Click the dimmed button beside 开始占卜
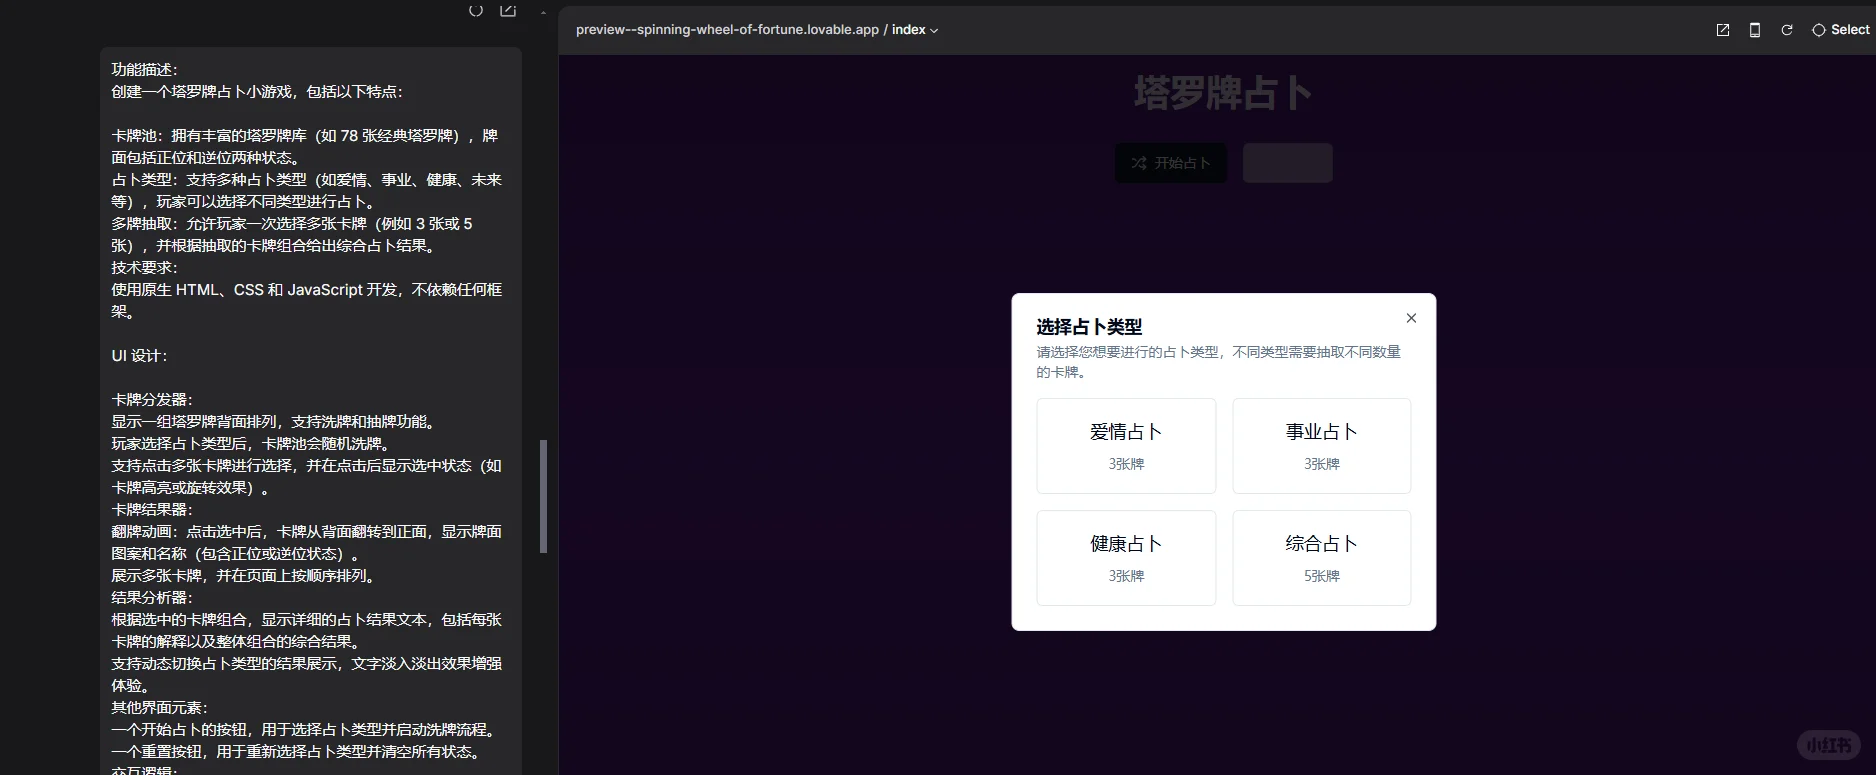 (1287, 163)
